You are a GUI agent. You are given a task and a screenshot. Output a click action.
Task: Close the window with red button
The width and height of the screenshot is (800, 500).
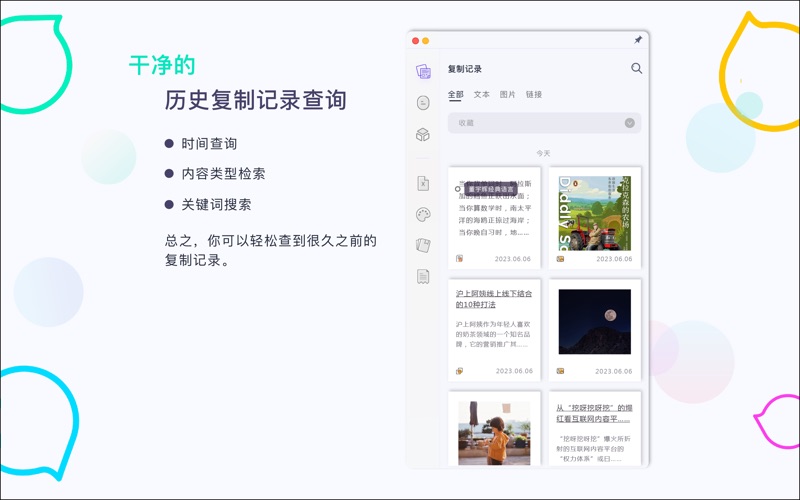click(415, 41)
